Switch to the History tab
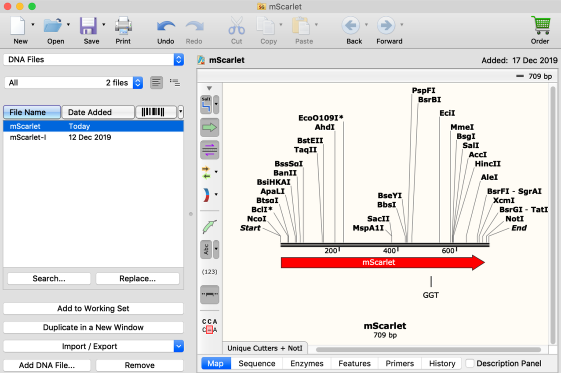Image resolution: width=561 pixels, height=375 pixels. [x=442, y=363]
